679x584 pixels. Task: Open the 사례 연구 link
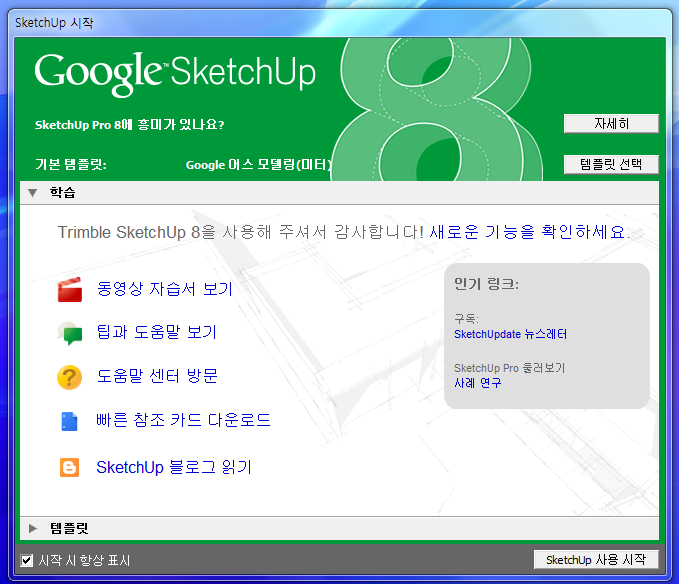(x=477, y=383)
